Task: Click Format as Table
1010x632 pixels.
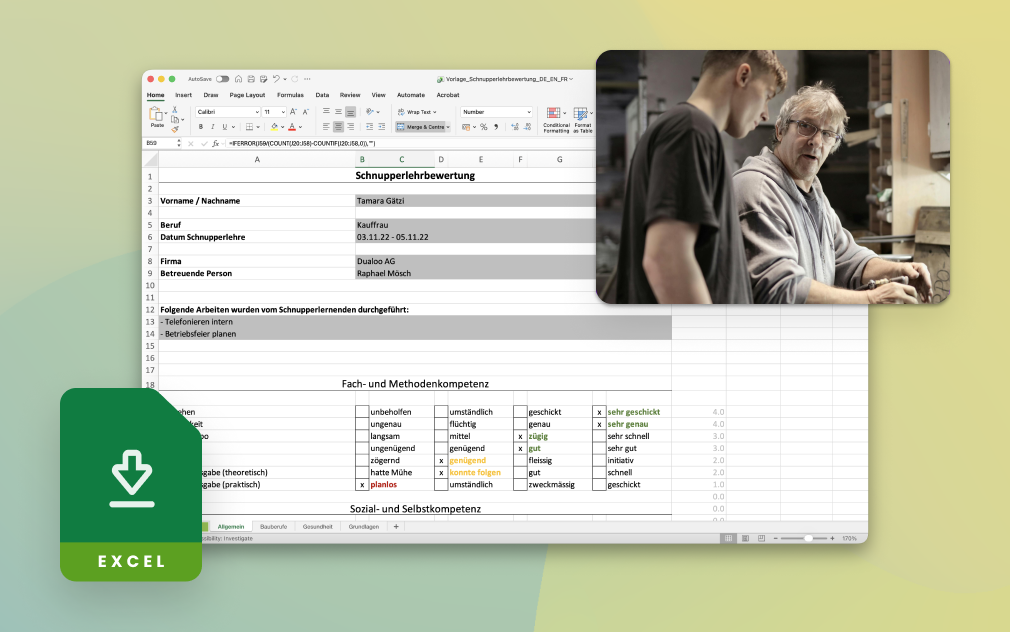Action: coord(583,120)
